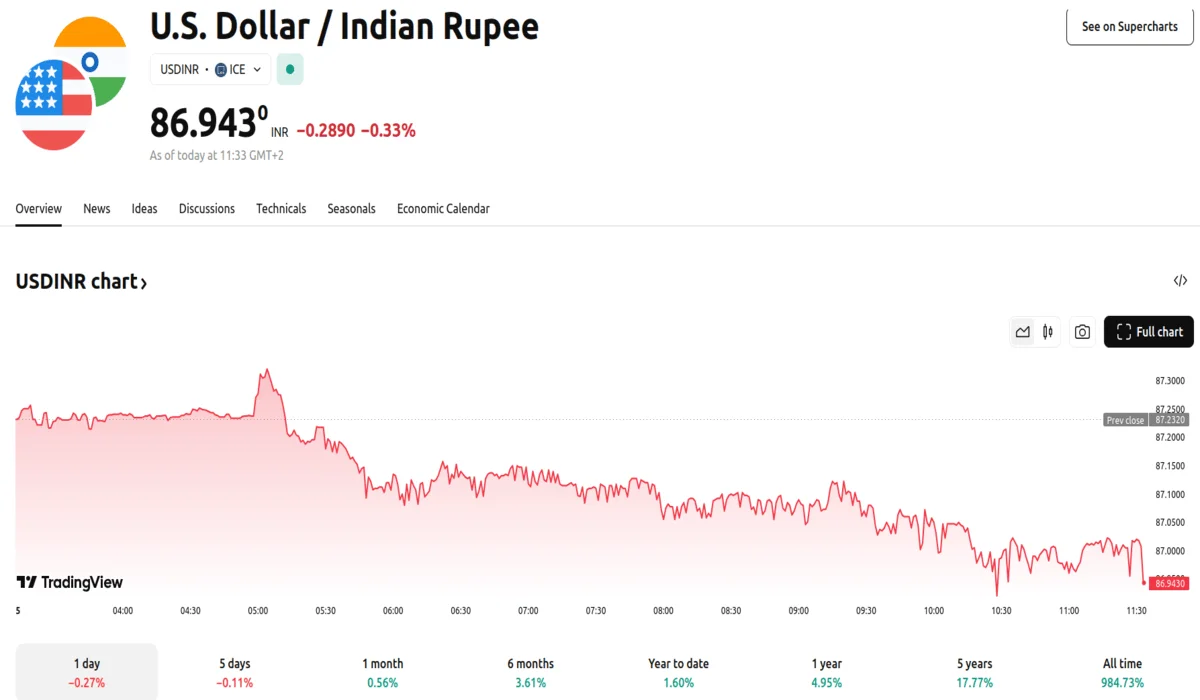
Task: Click the Prev close price label
Action: click(1125, 420)
